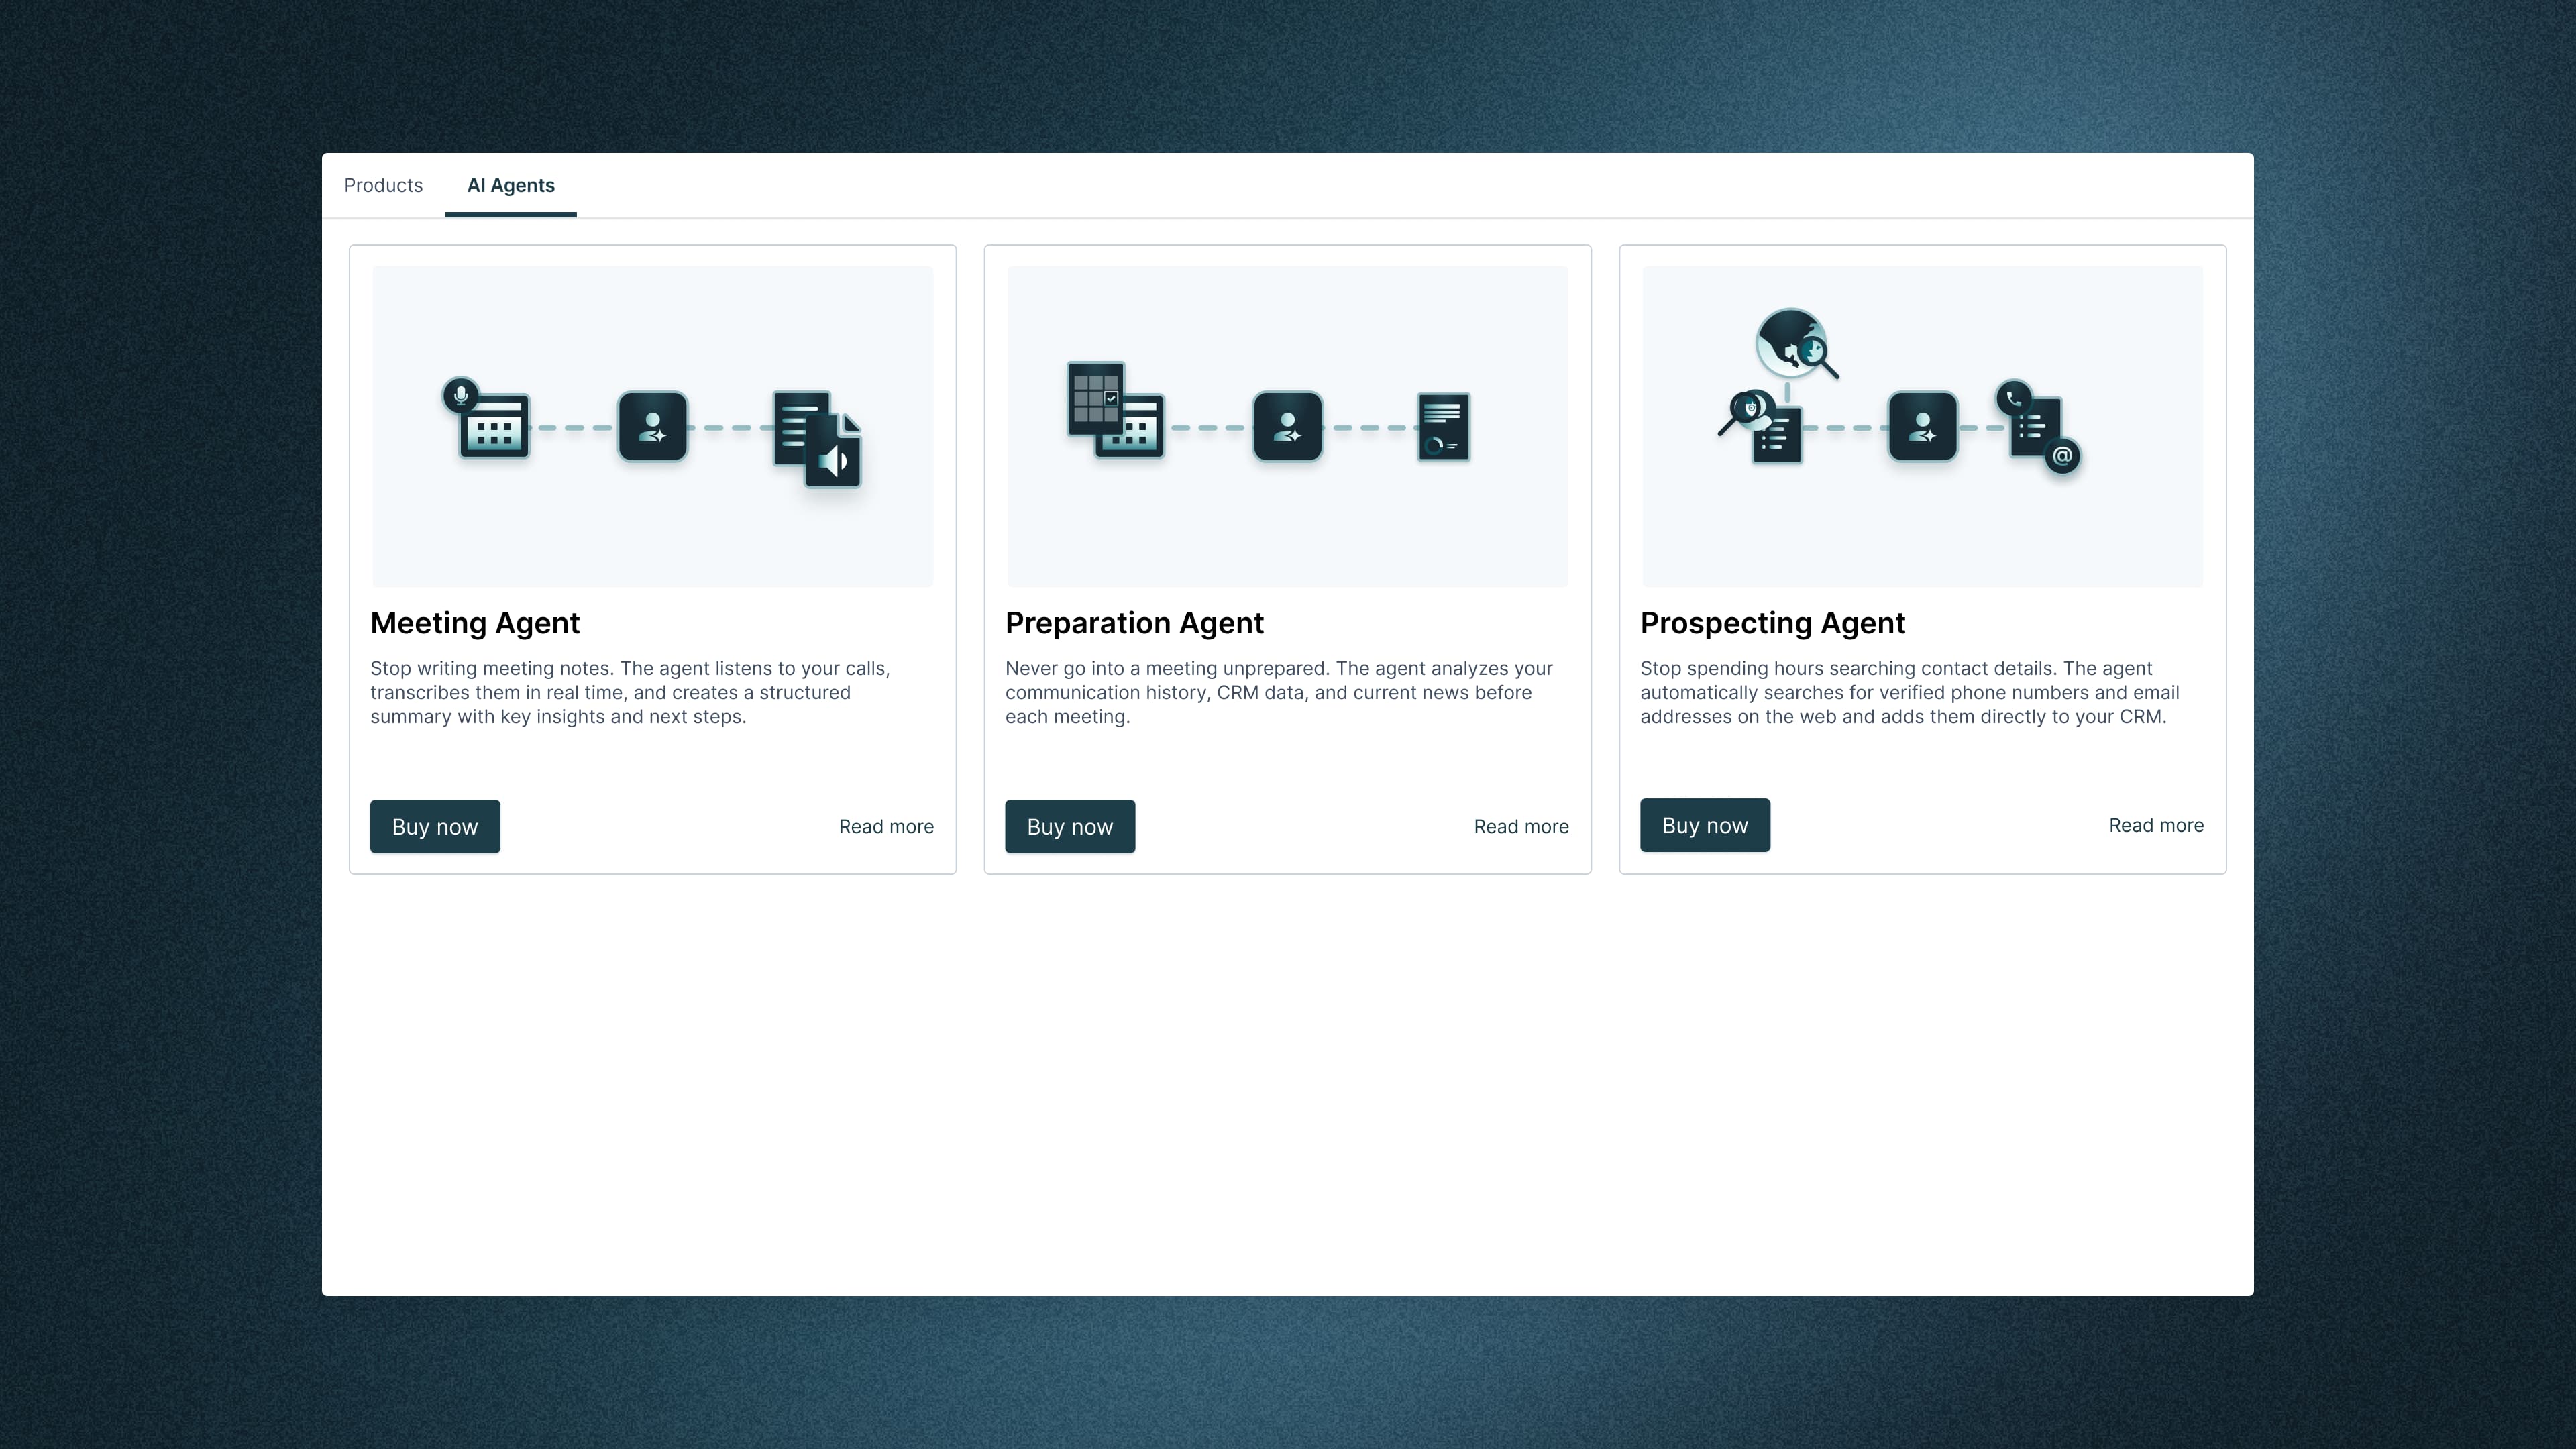Open Read more for Meeting Agent
This screenshot has height=1449, width=2576.
tap(886, 827)
